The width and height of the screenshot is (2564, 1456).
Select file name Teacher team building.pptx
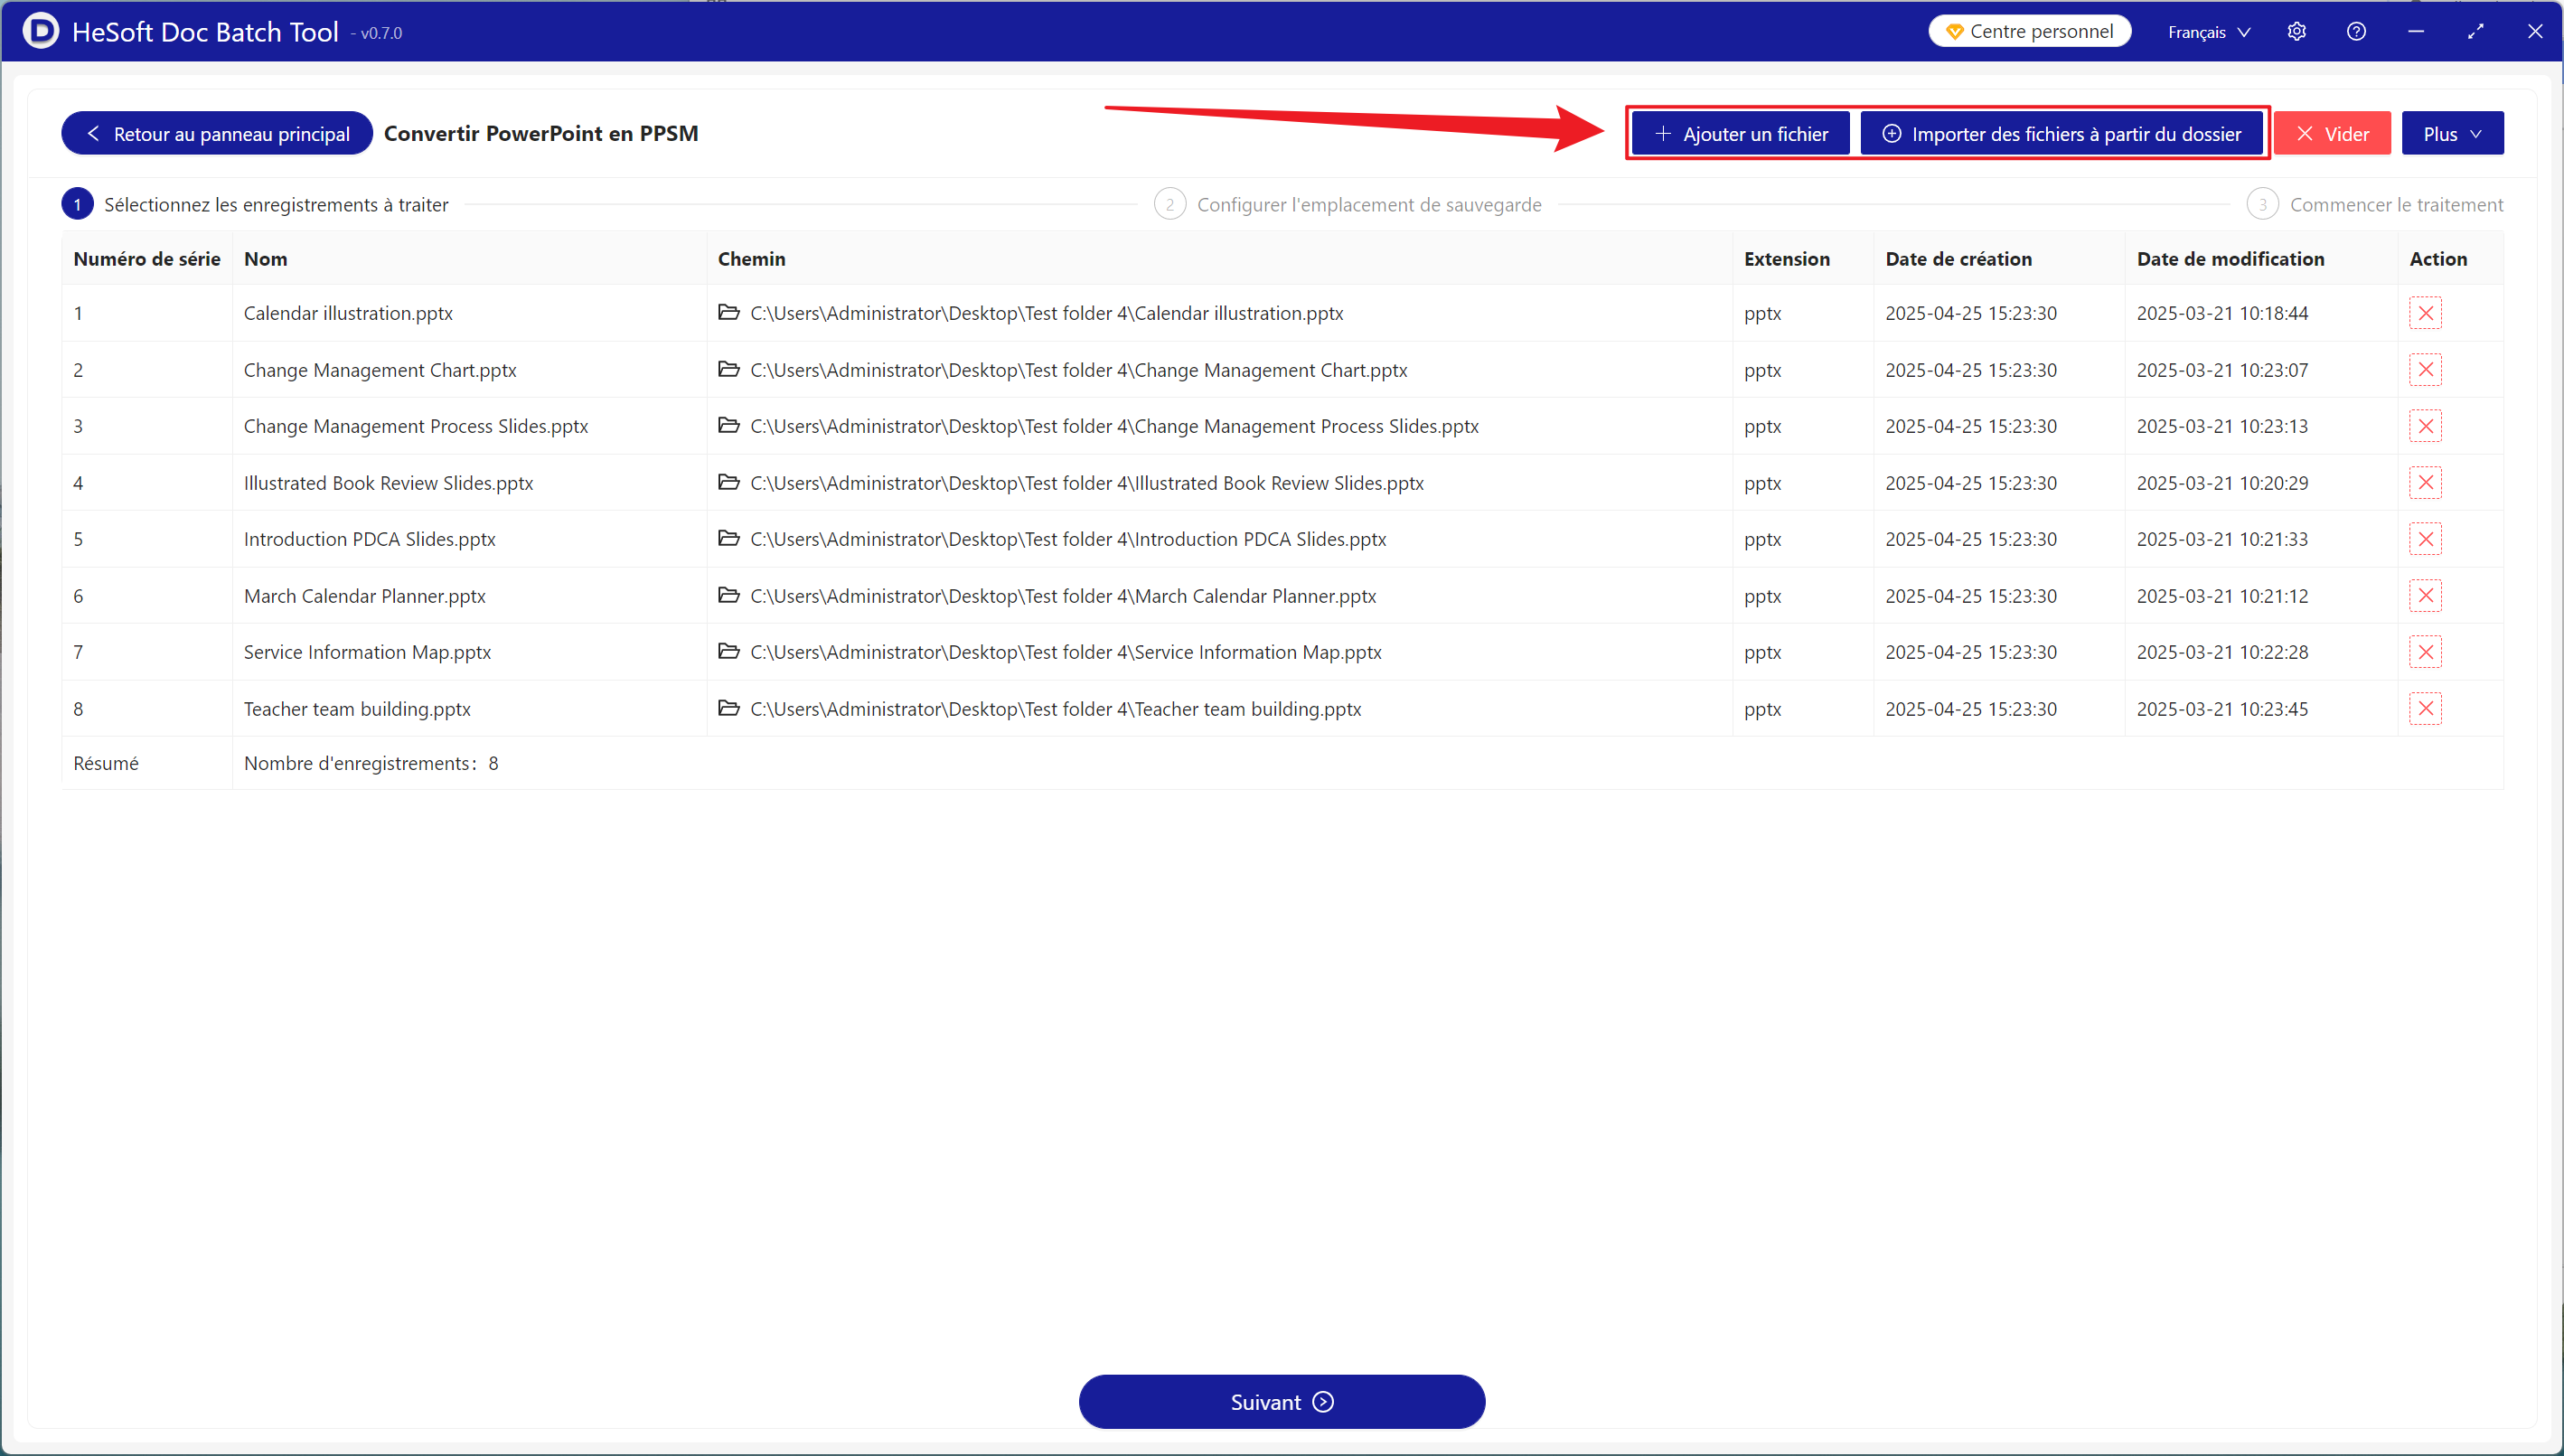[x=357, y=709]
